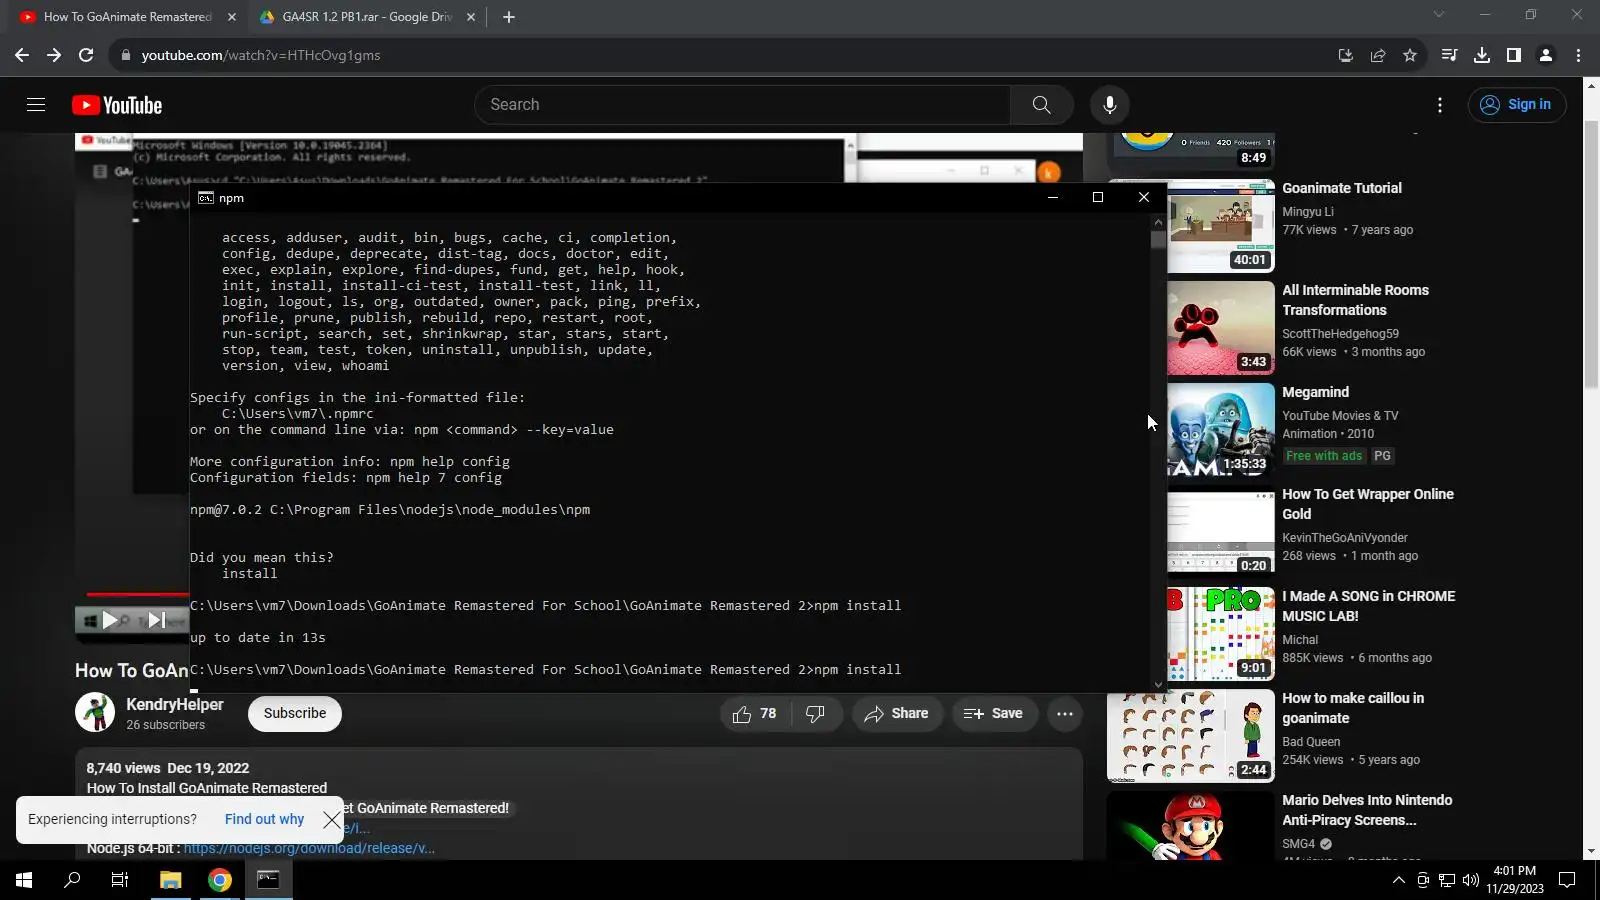This screenshot has height=900, width=1600.
Task: Save the video to a playlist
Action: pyautogui.click(x=993, y=714)
